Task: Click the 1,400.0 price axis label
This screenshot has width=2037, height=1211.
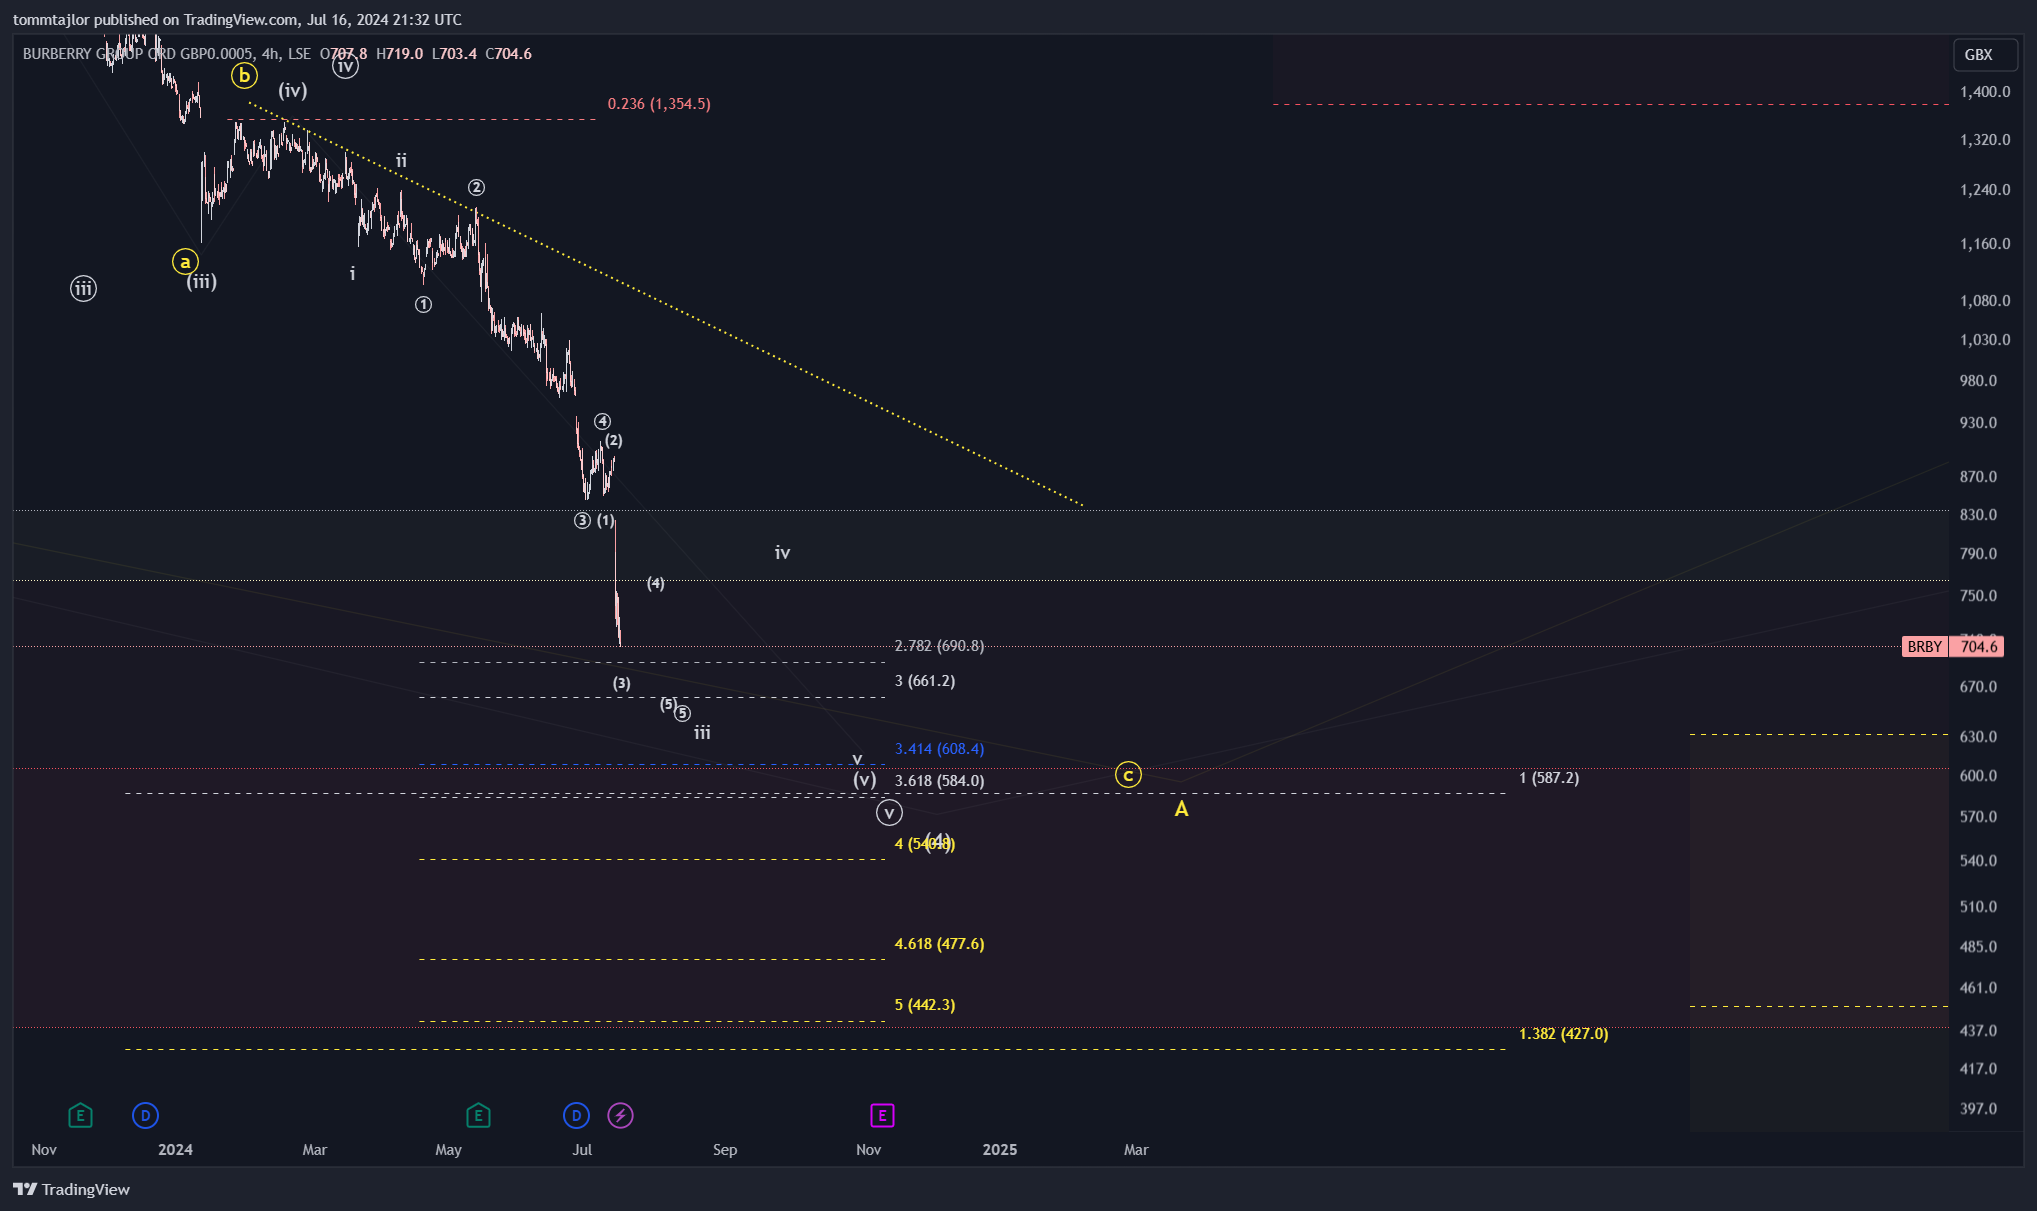Action: pyautogui.click(x=1985, y=92)
